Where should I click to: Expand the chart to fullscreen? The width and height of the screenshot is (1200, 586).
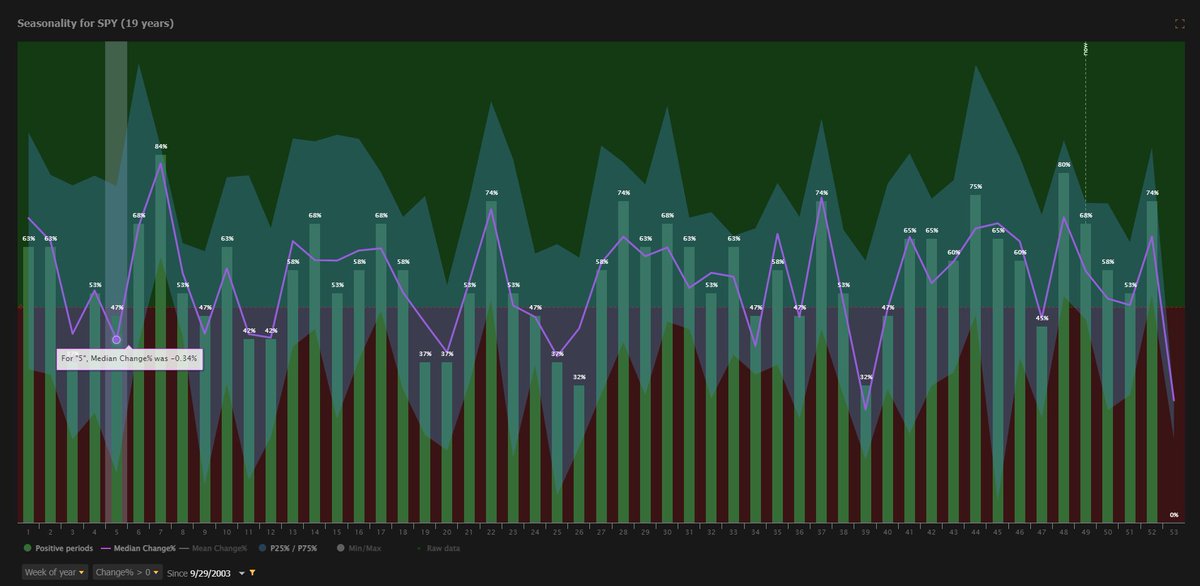[1180, 23]
